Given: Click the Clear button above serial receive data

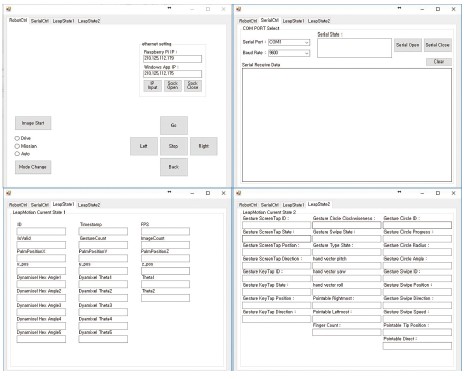Looking at the screenshot, I should 439,62.
